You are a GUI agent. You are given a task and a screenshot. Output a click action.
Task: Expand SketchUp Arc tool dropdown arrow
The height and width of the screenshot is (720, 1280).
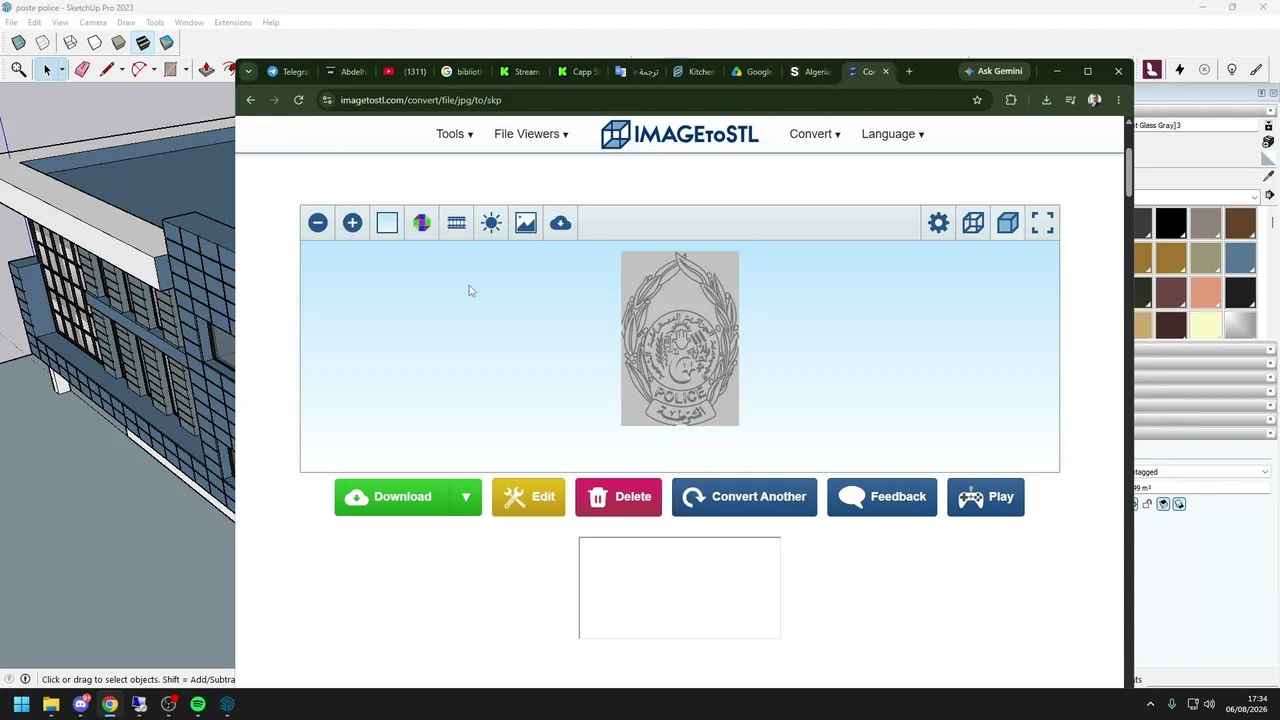(154, 70)
